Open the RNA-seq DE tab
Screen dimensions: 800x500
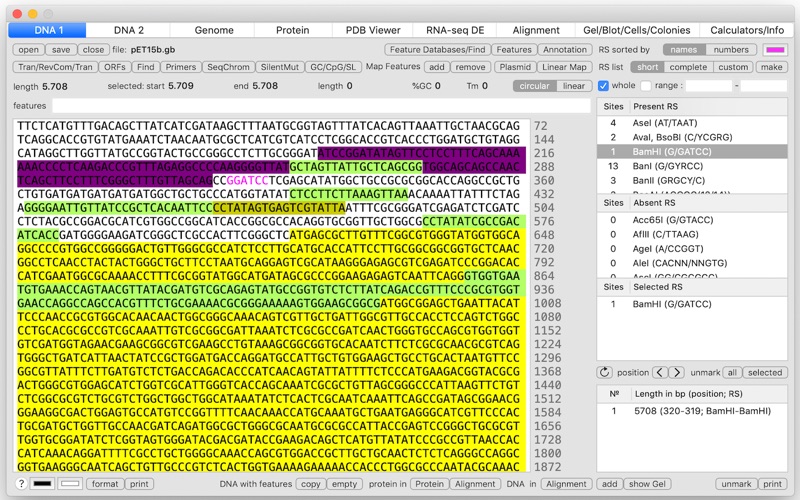click(455, 30)
